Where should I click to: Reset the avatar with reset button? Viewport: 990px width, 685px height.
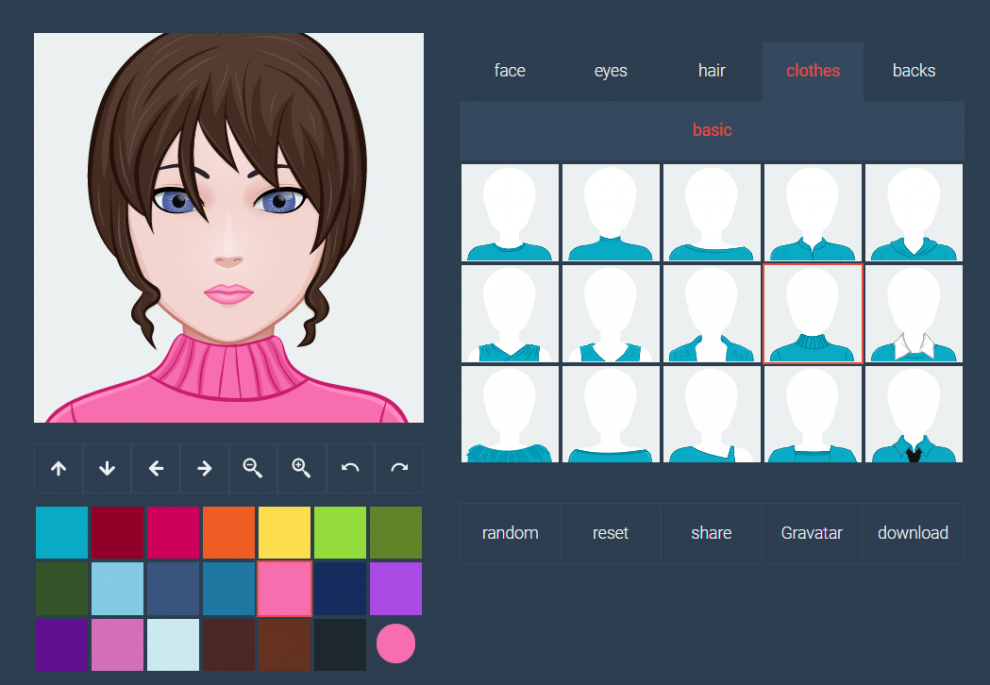(x=610, y=533)
